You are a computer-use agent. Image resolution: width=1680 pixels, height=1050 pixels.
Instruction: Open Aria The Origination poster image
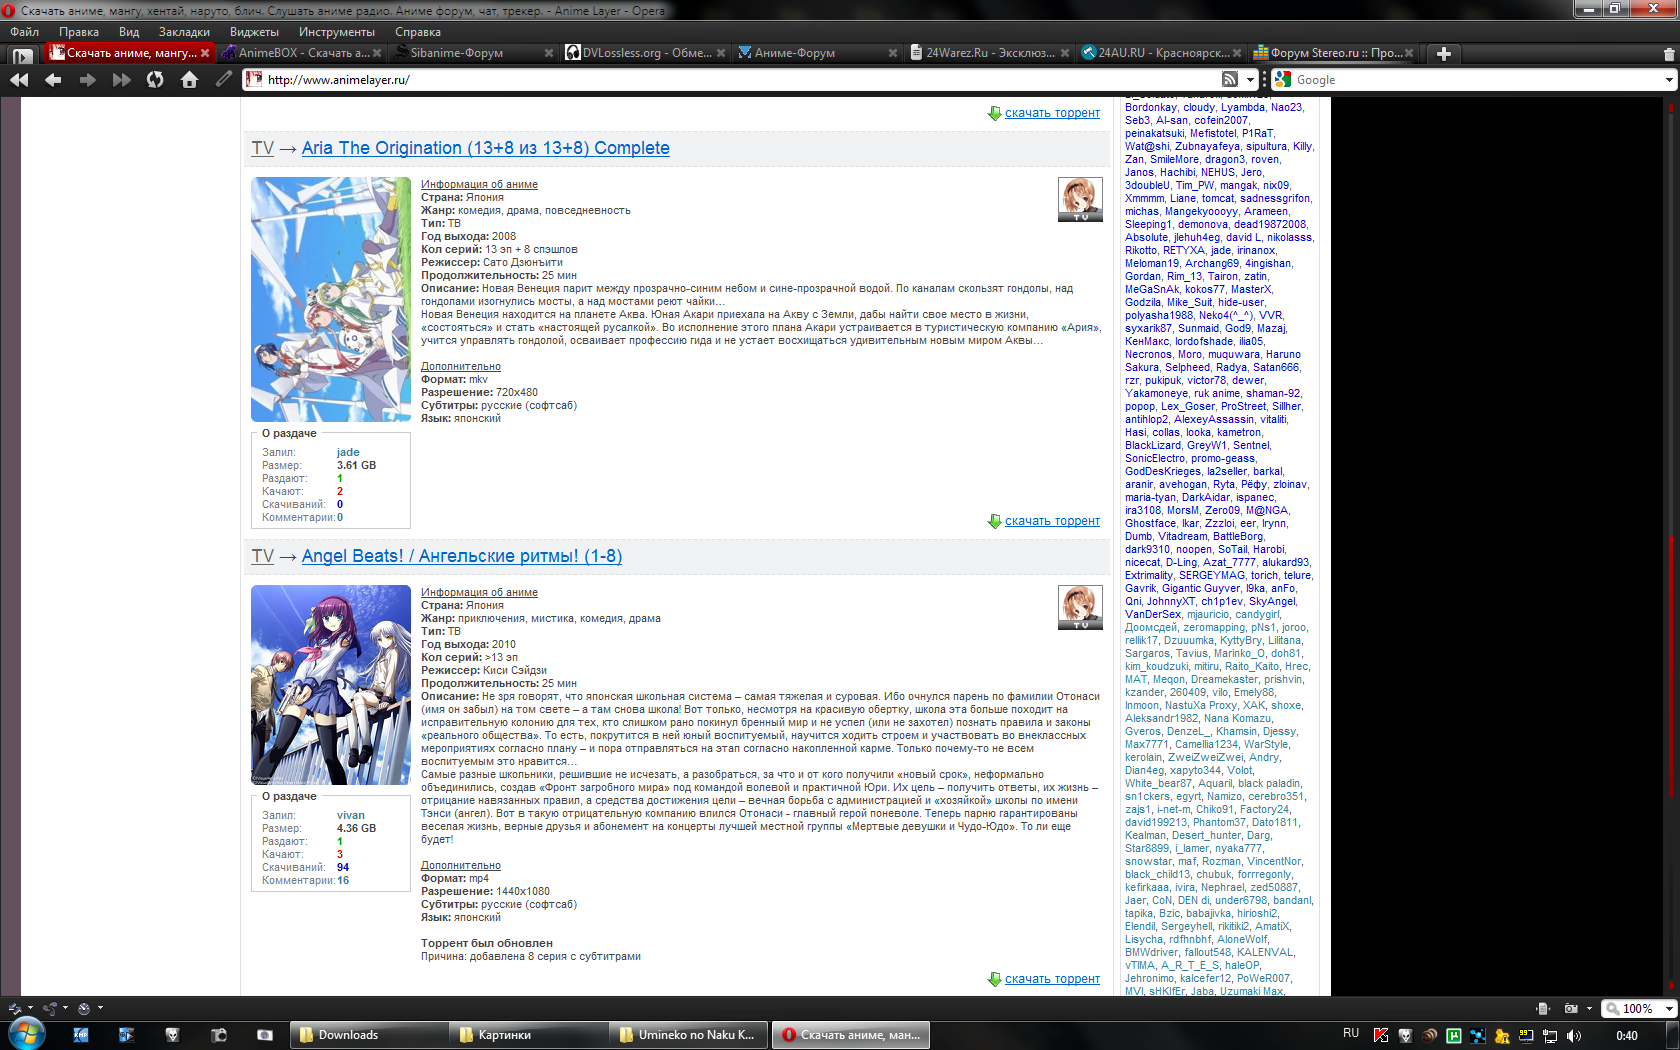tap(331, 299)
